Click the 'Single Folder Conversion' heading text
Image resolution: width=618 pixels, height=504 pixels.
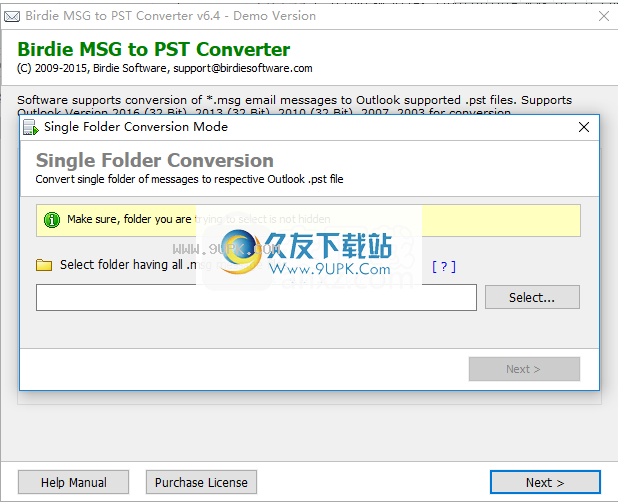(x=154, y=160)
